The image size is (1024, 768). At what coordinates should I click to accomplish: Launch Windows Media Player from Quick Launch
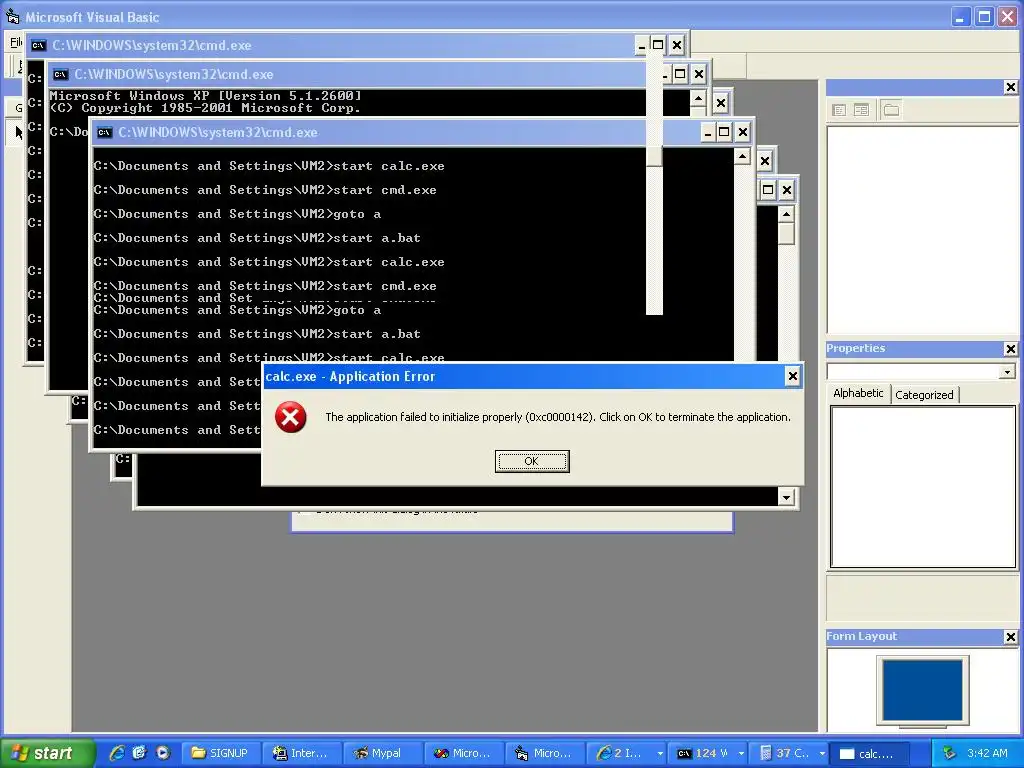coord(163,753)
